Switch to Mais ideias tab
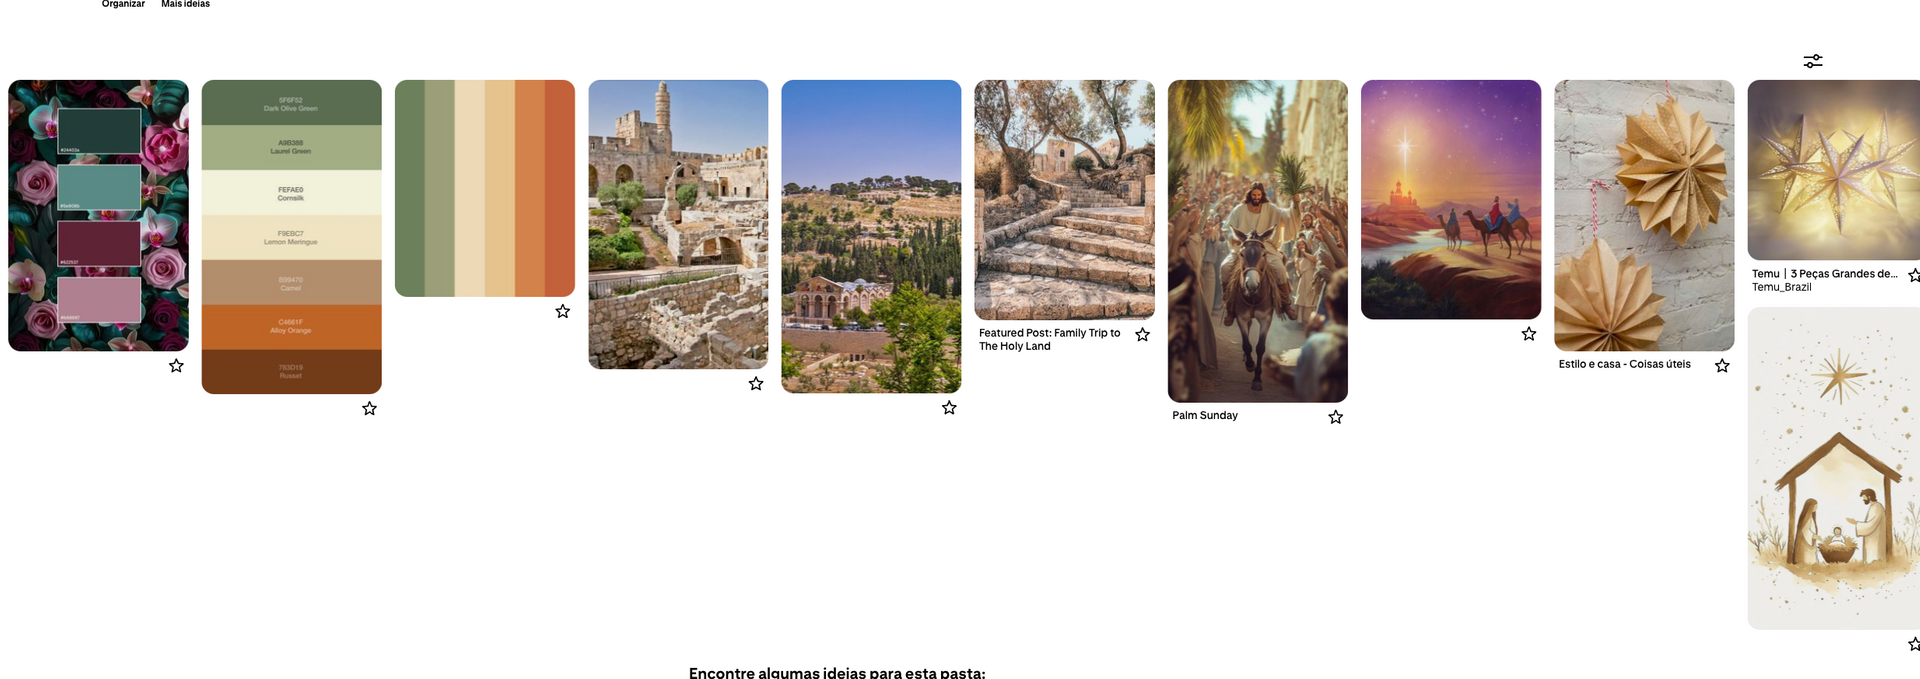This screenshot has width=1920, height=679. 185,4
